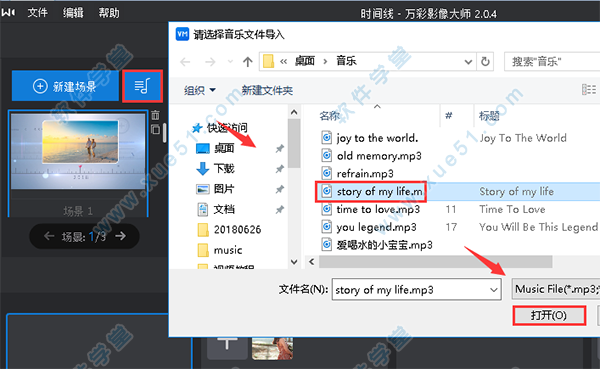
Task: Click title cell Time To Love
Action: point(512,209)
